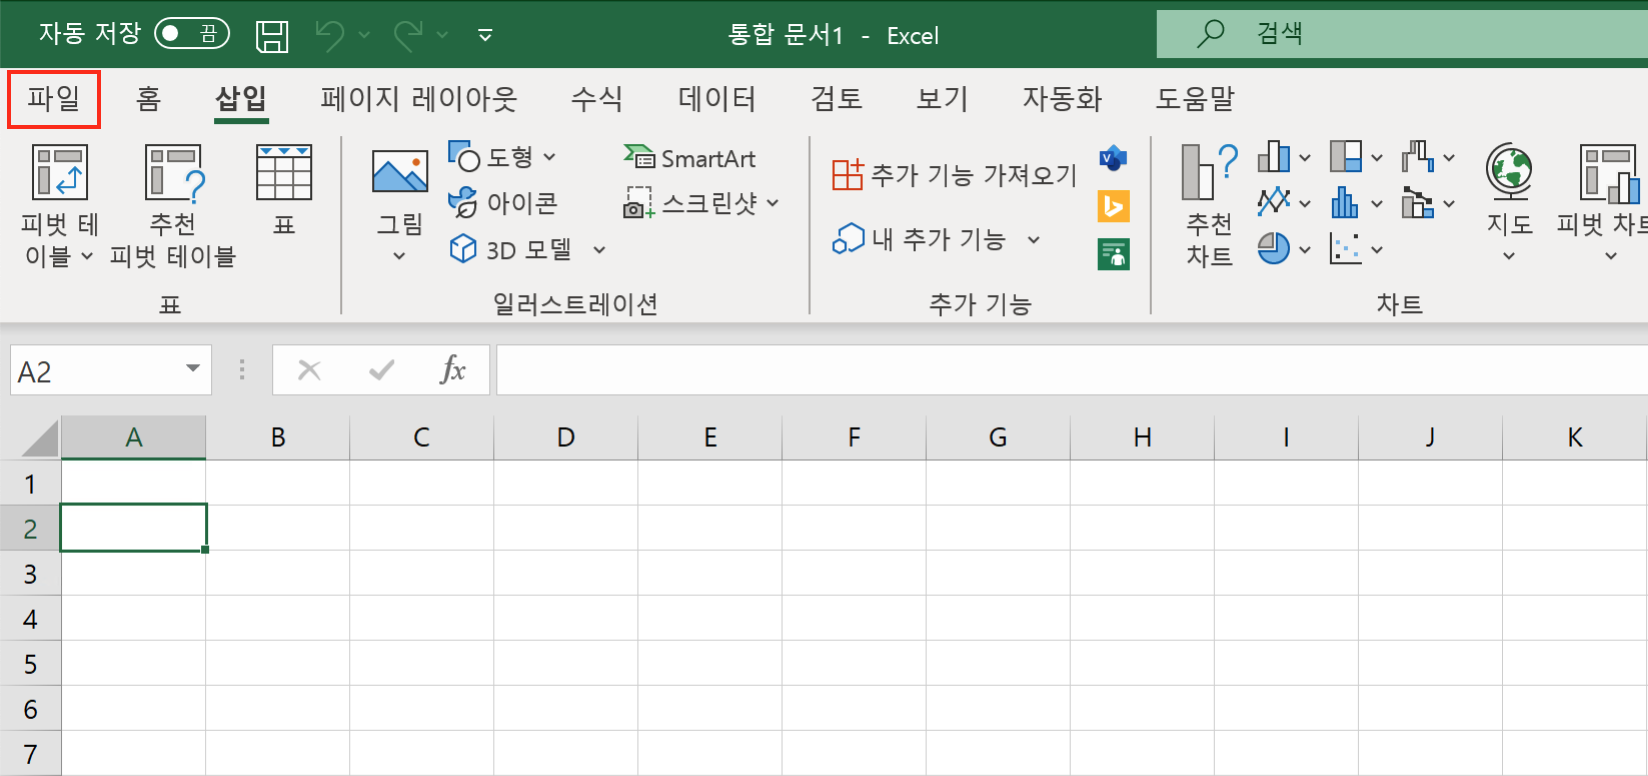
Task: Click the Redo arrow icon
Action: point(408,35)
